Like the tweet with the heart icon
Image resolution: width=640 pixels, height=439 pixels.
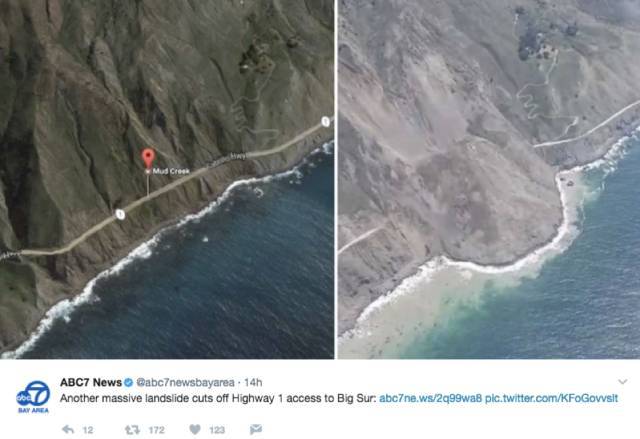point(195,430)
